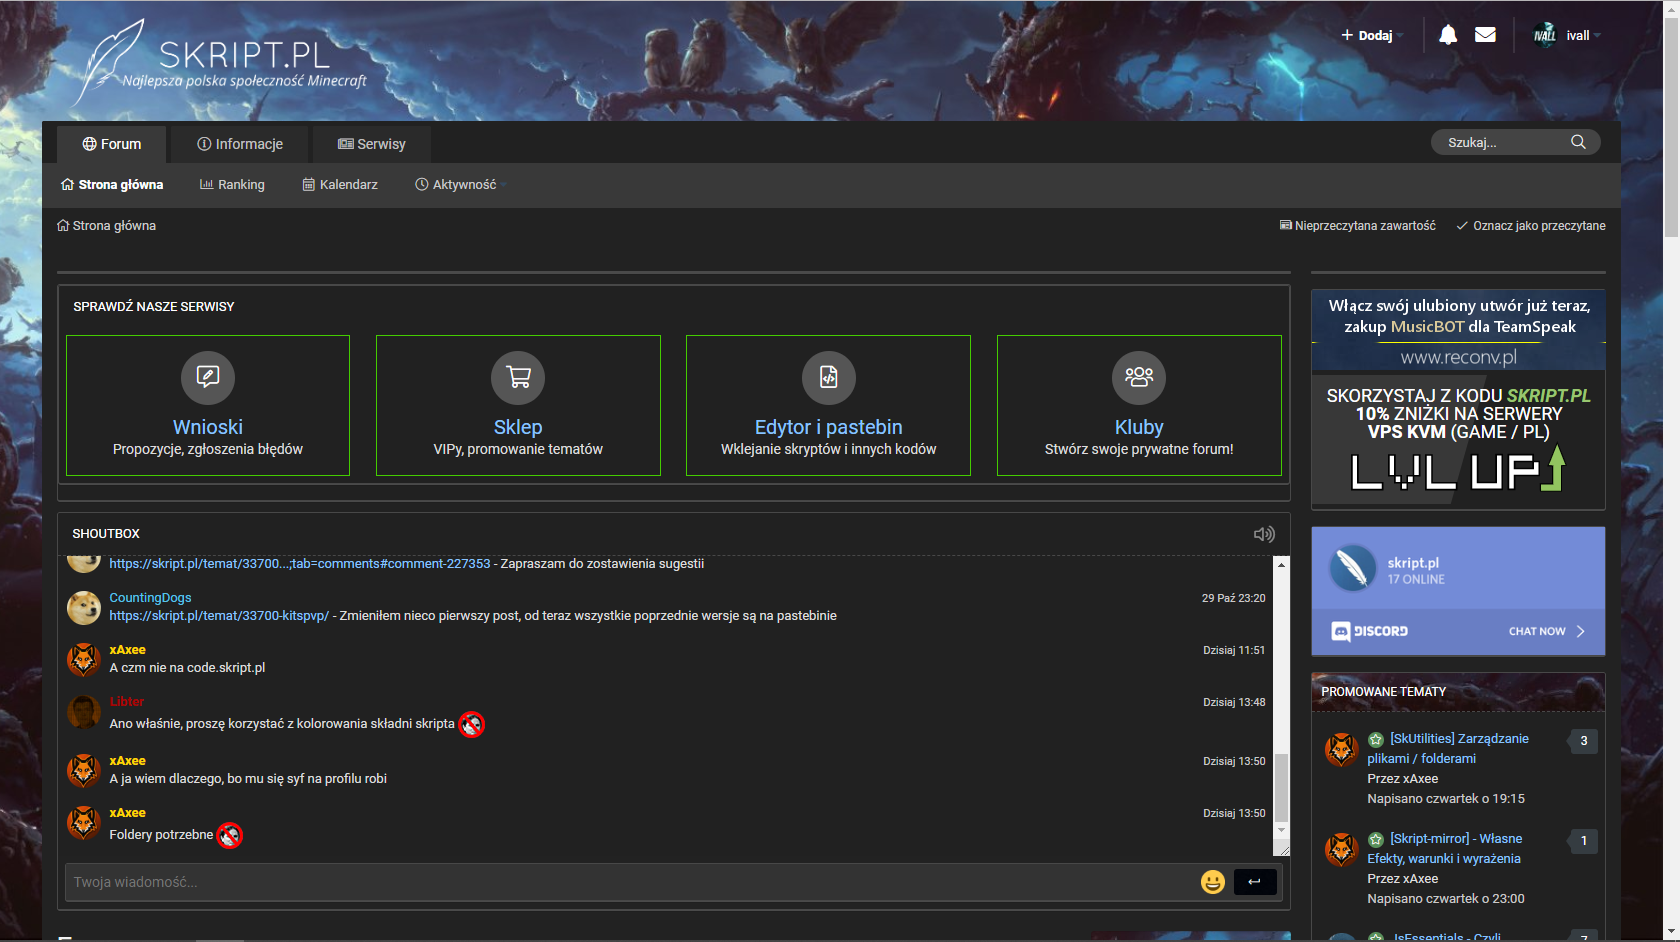Click emoticon after 'Foldery potrzebne'
1680x942 pixels.
[x=230, y=835]
